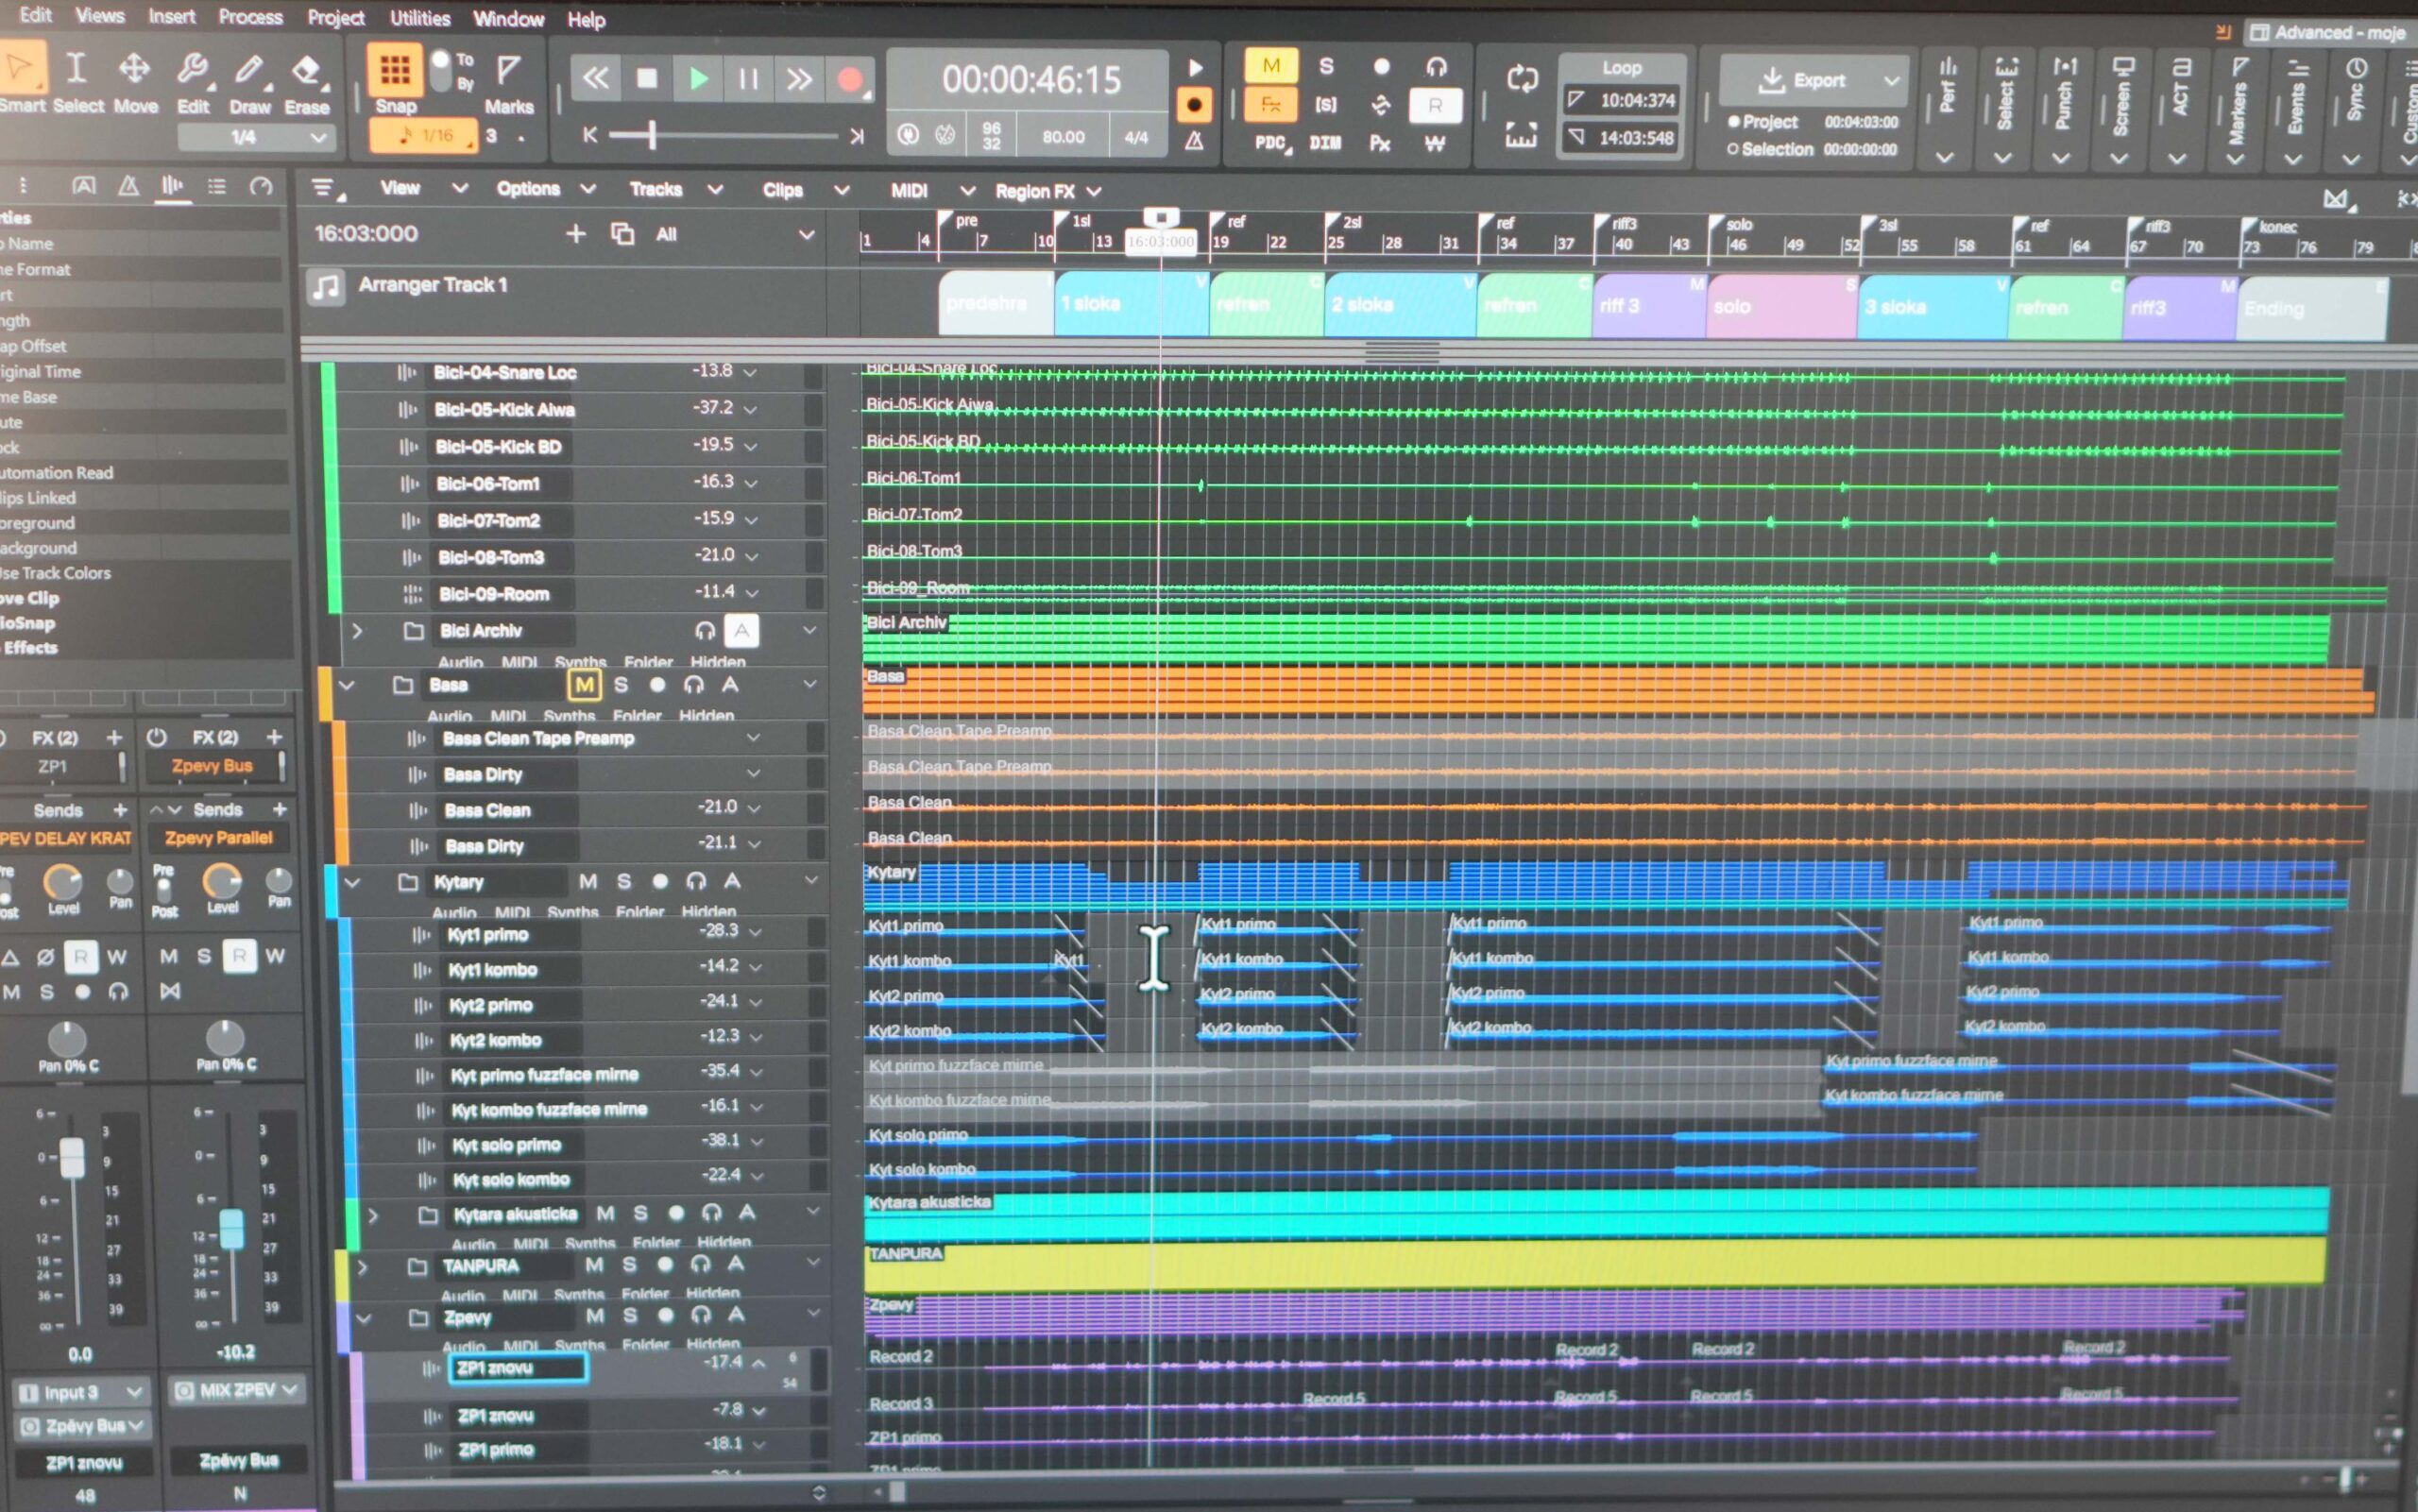The image size is (2418, 1512).
Task: Open Region FX dropdown
Action: tap(1047, 191)
